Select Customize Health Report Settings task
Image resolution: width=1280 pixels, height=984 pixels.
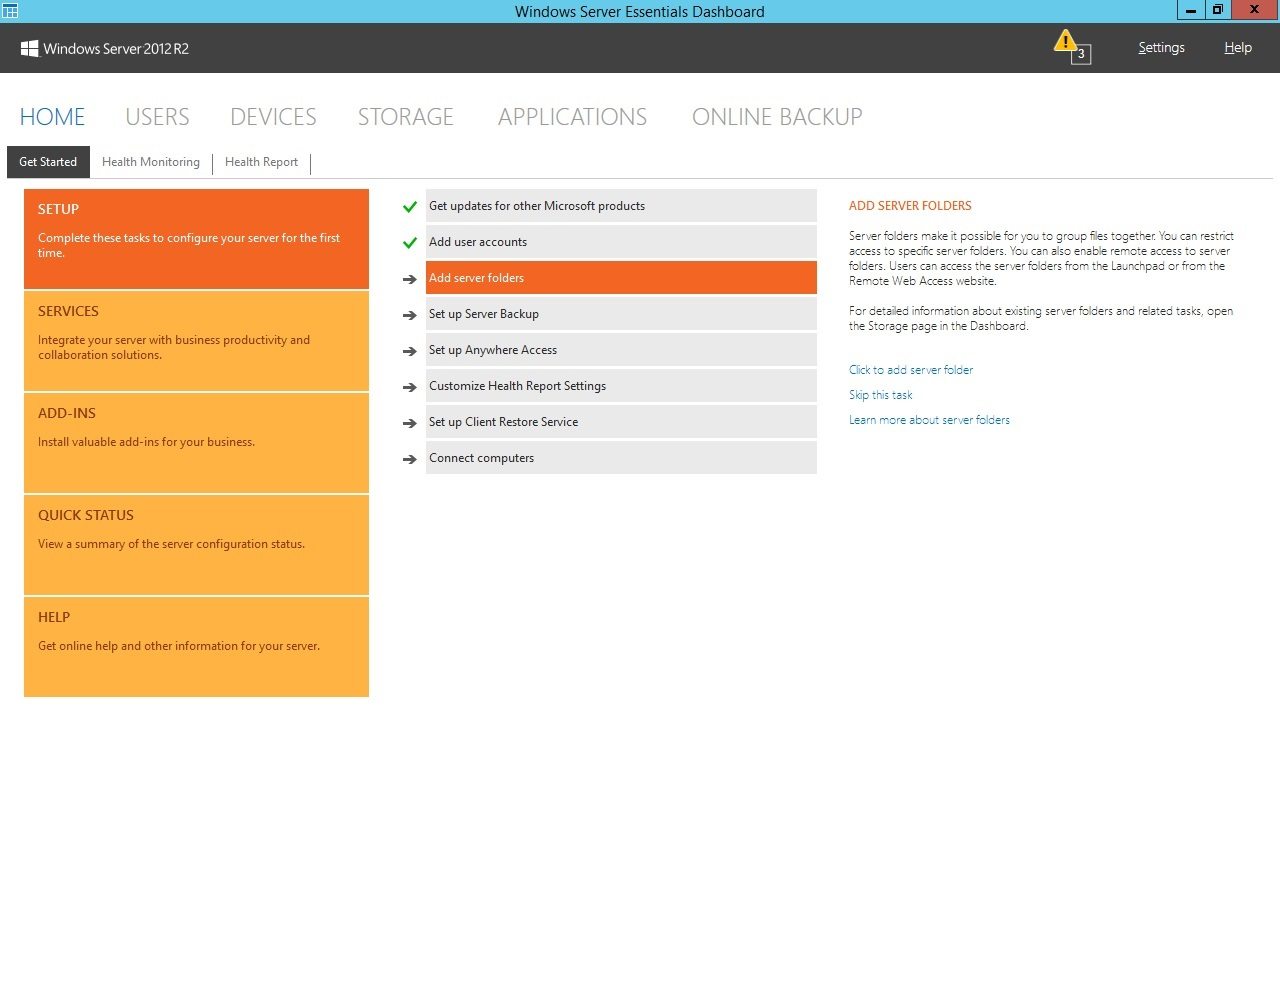tap(621, 386)
